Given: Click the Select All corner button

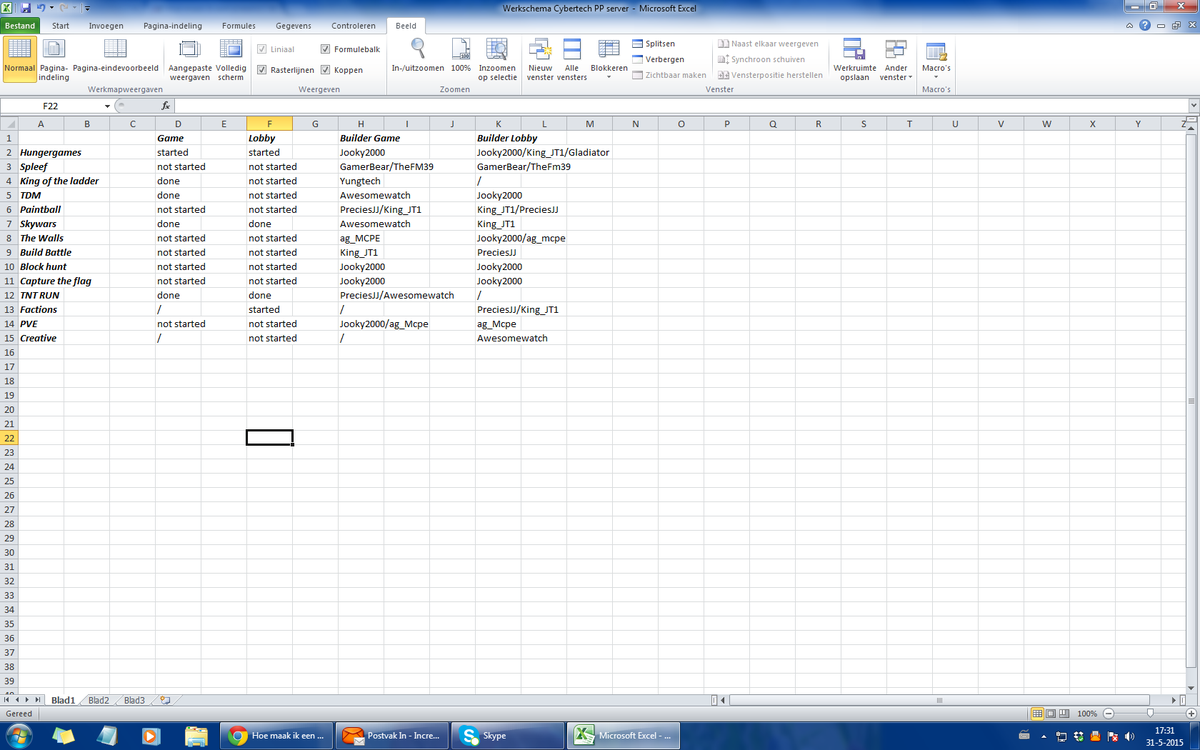Looking at the screenshot, I should click(x=8, y=124).
